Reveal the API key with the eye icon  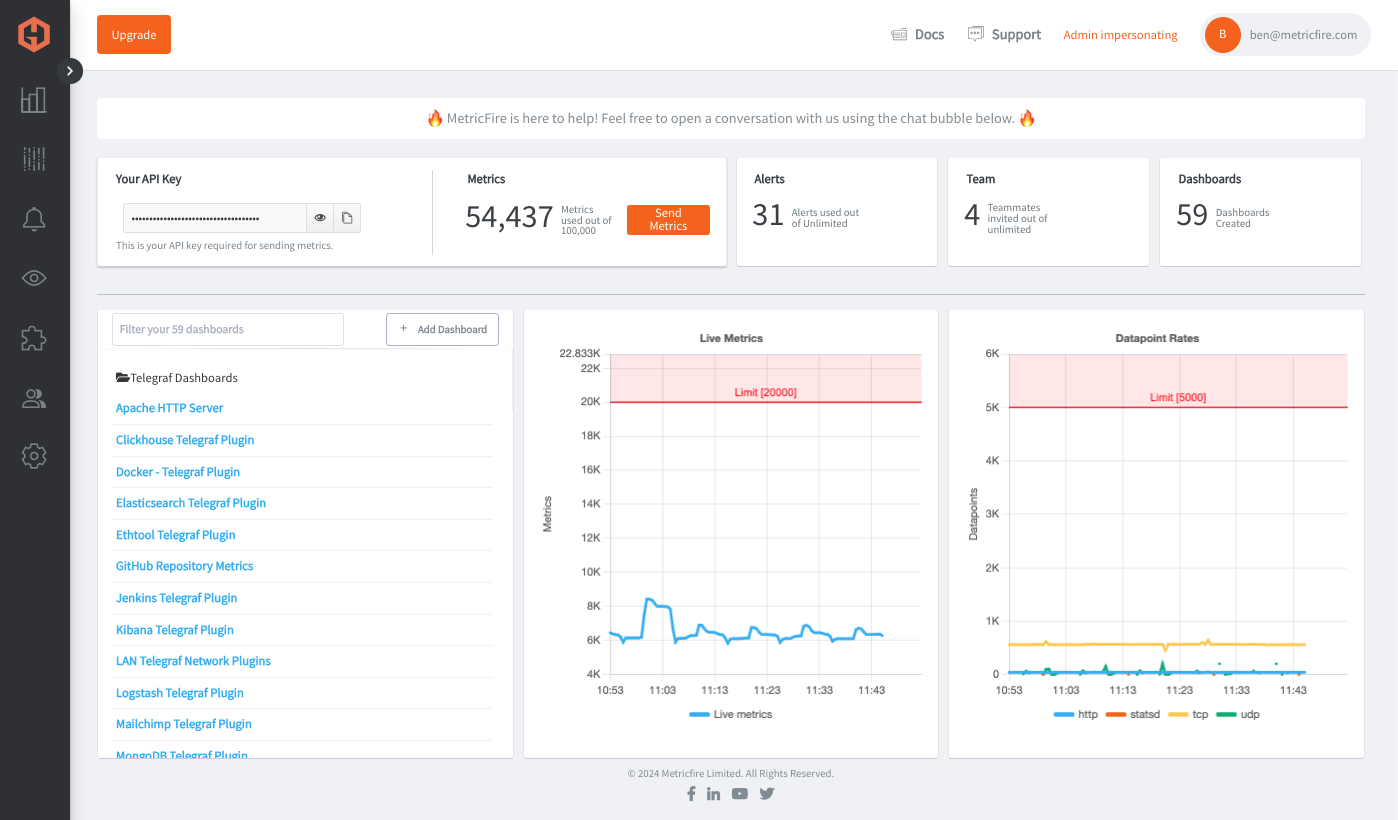[x=320, y=218]
